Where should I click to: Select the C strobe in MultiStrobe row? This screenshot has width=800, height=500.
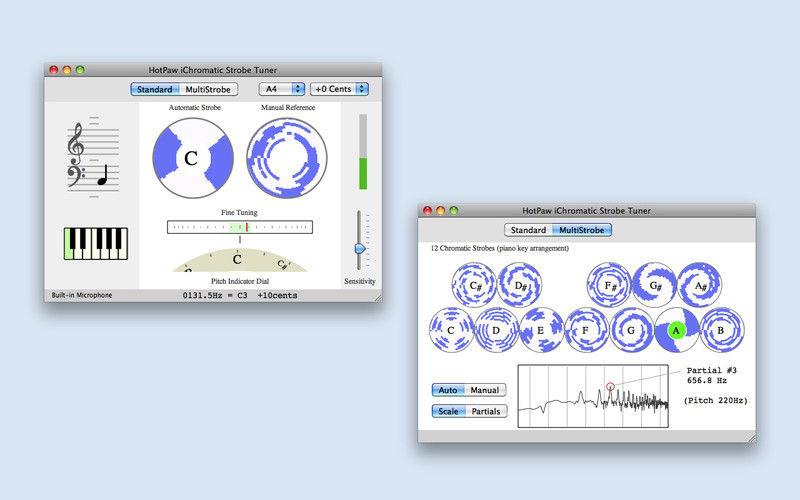click(x=452, y=330)
